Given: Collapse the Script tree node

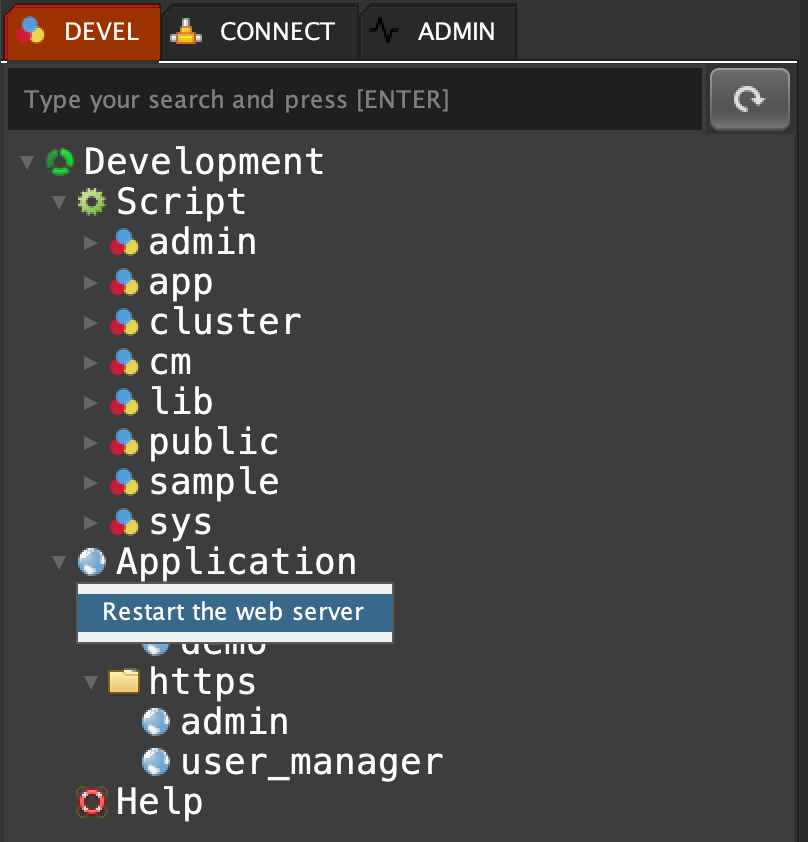Looking at the screenshot, I should coord(59,202).
